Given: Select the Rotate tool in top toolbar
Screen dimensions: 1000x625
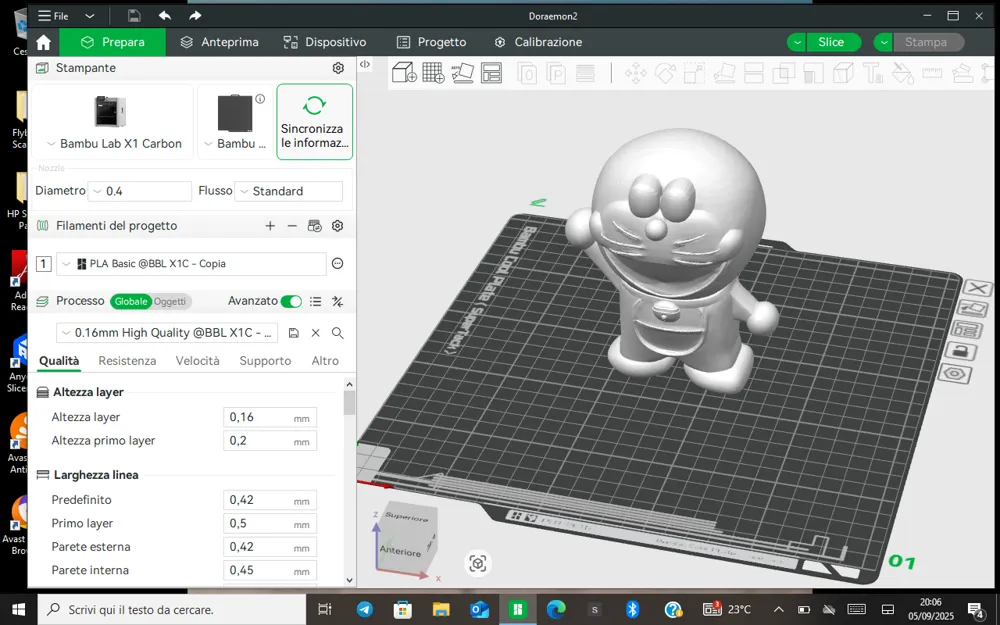Looking at the screenshot, I should pos(665,73).
